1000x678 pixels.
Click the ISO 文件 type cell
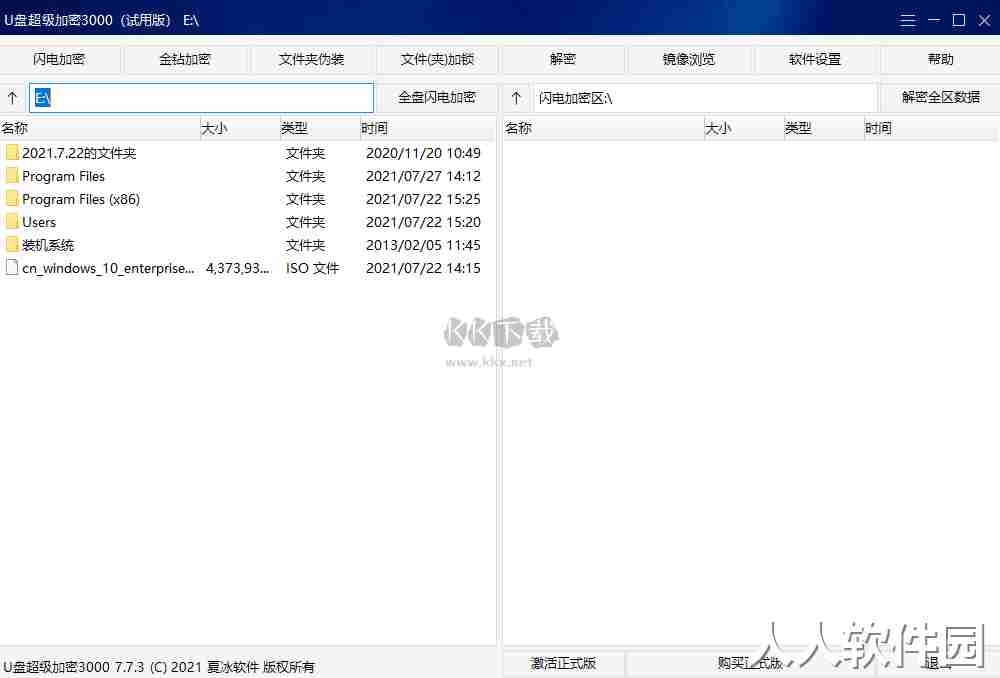click(x=312, y=268)
